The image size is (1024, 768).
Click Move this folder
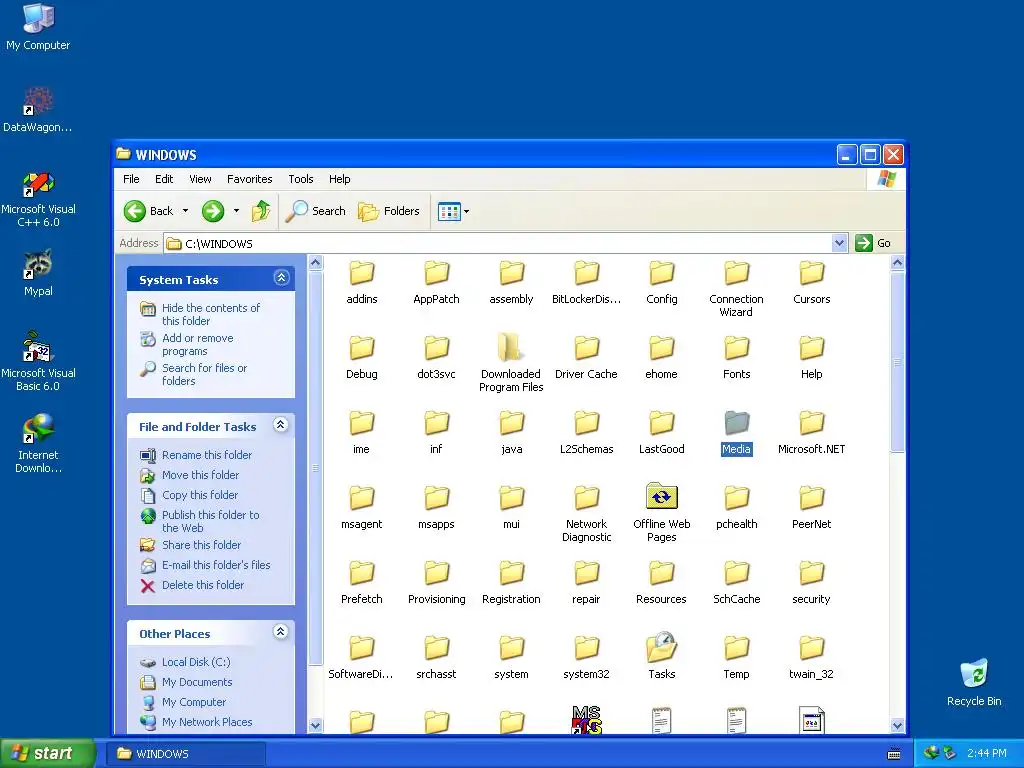click(200, 475)
